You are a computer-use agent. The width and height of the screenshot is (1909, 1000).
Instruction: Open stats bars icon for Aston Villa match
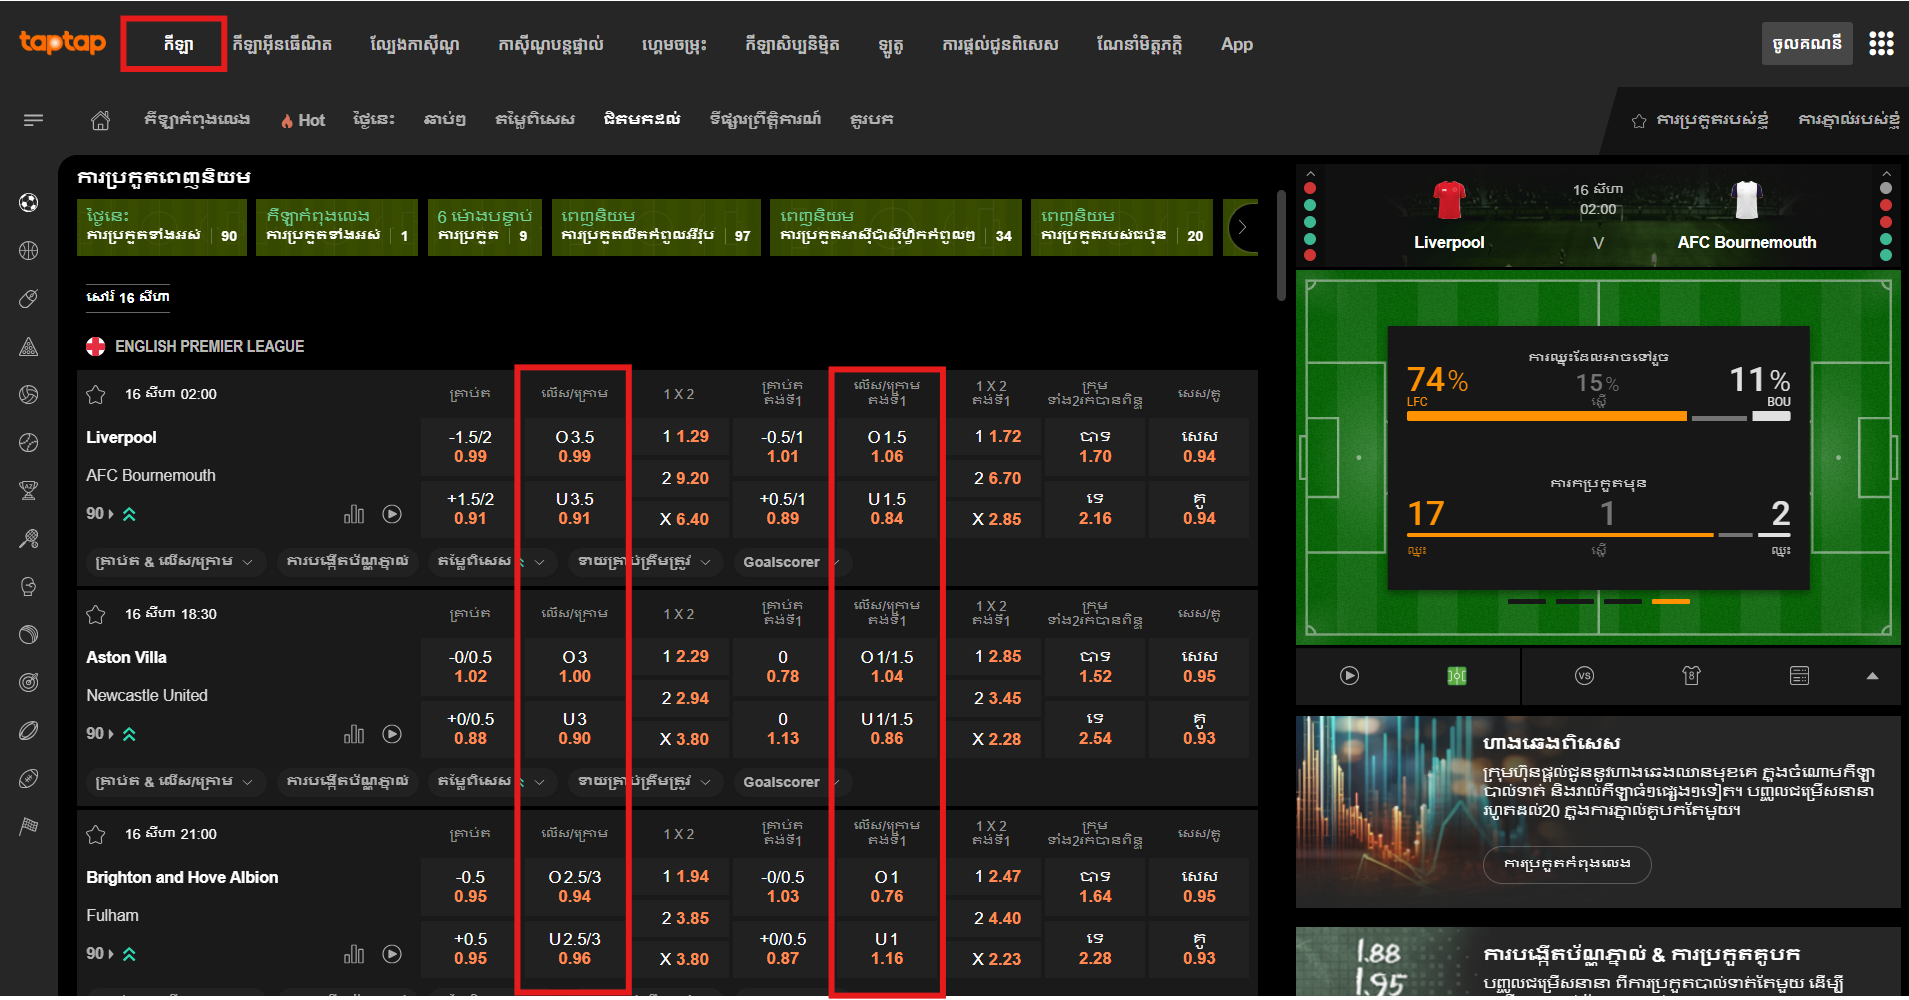click(354, 734)
